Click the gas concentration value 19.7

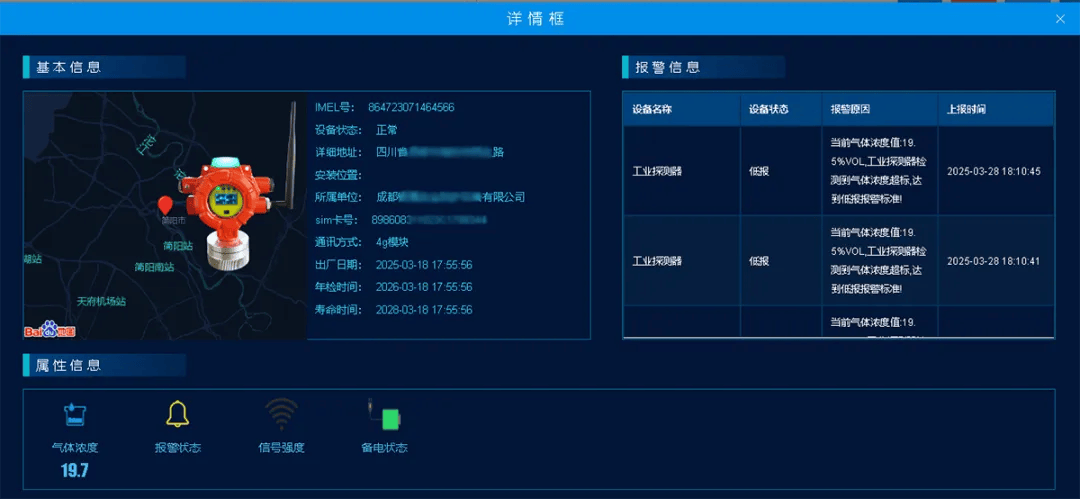pyautogui.click(x=75, y=470)
